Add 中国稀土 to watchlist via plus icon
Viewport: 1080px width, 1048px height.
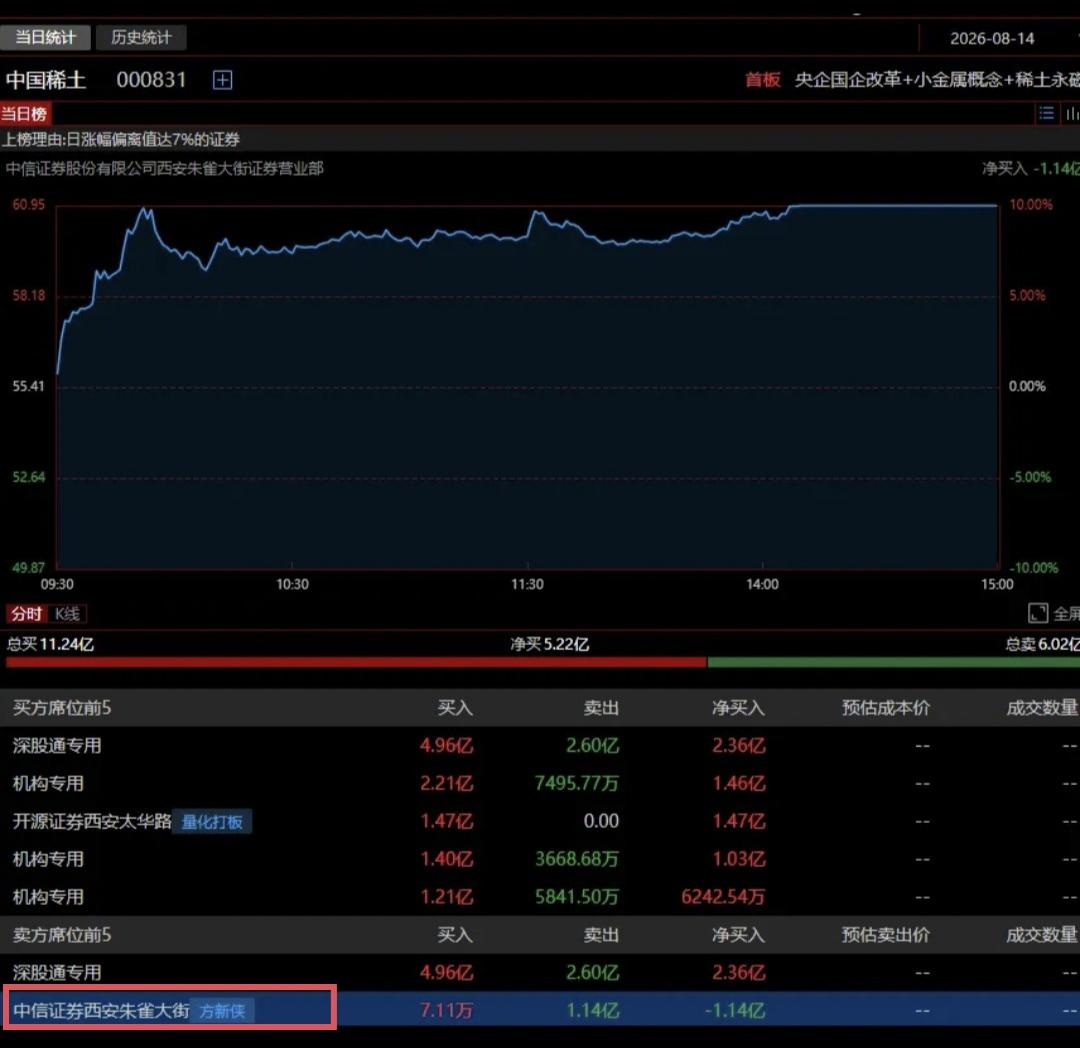point(222,80)
